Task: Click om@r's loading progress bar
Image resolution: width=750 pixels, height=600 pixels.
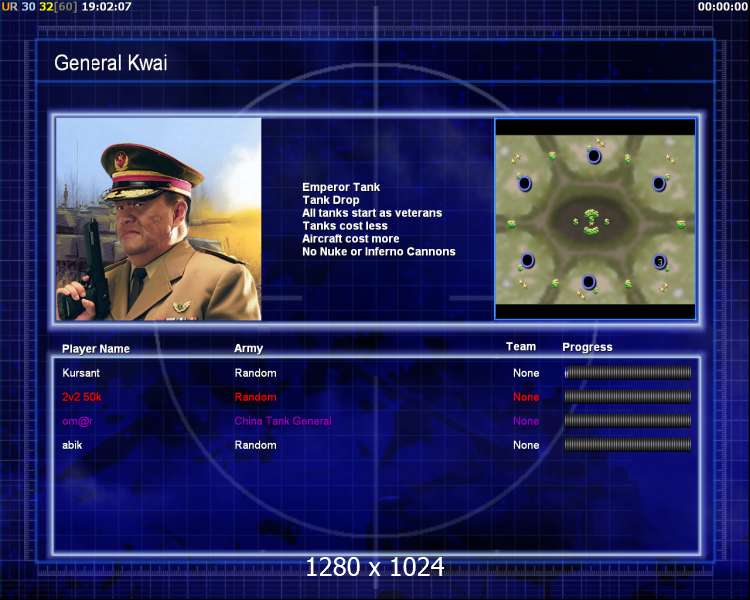Action: click(628, 421)
